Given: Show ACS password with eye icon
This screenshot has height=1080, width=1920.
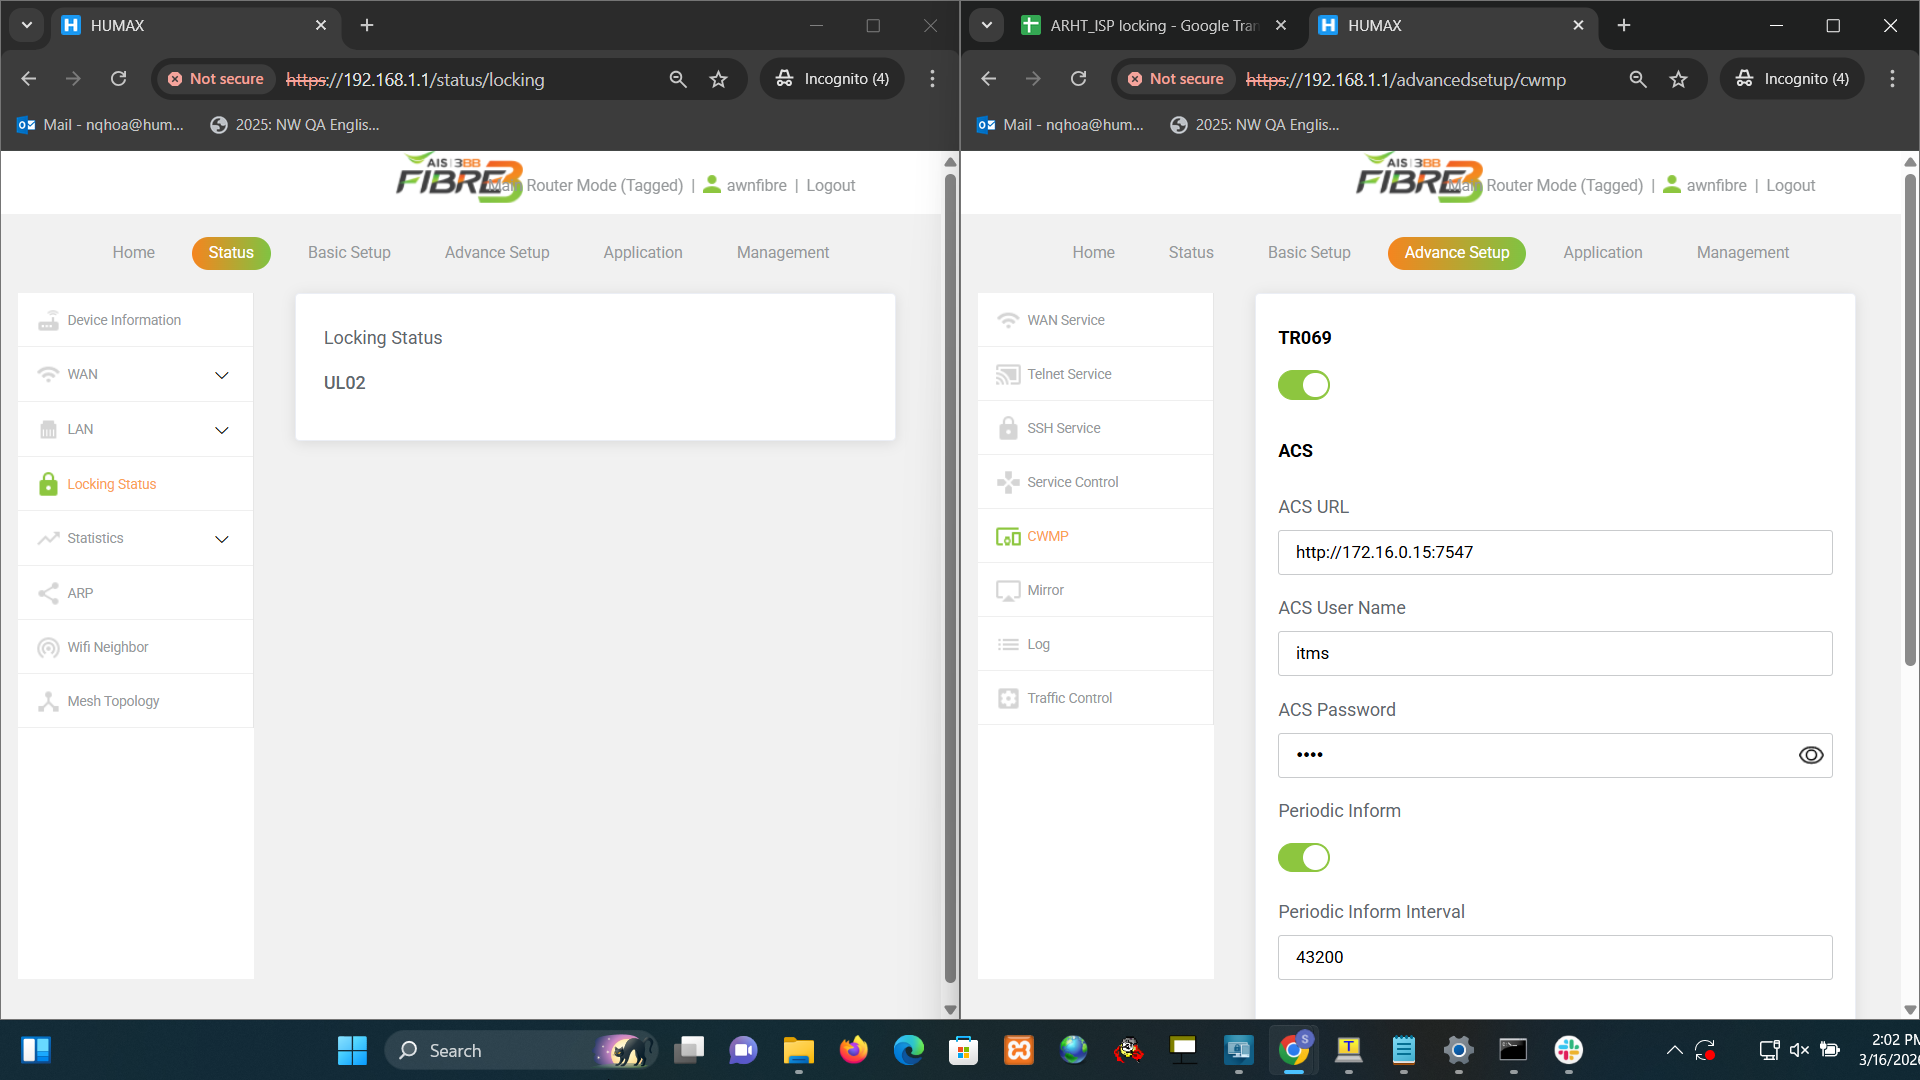Looking at the screenshot, I should 1810,755.
